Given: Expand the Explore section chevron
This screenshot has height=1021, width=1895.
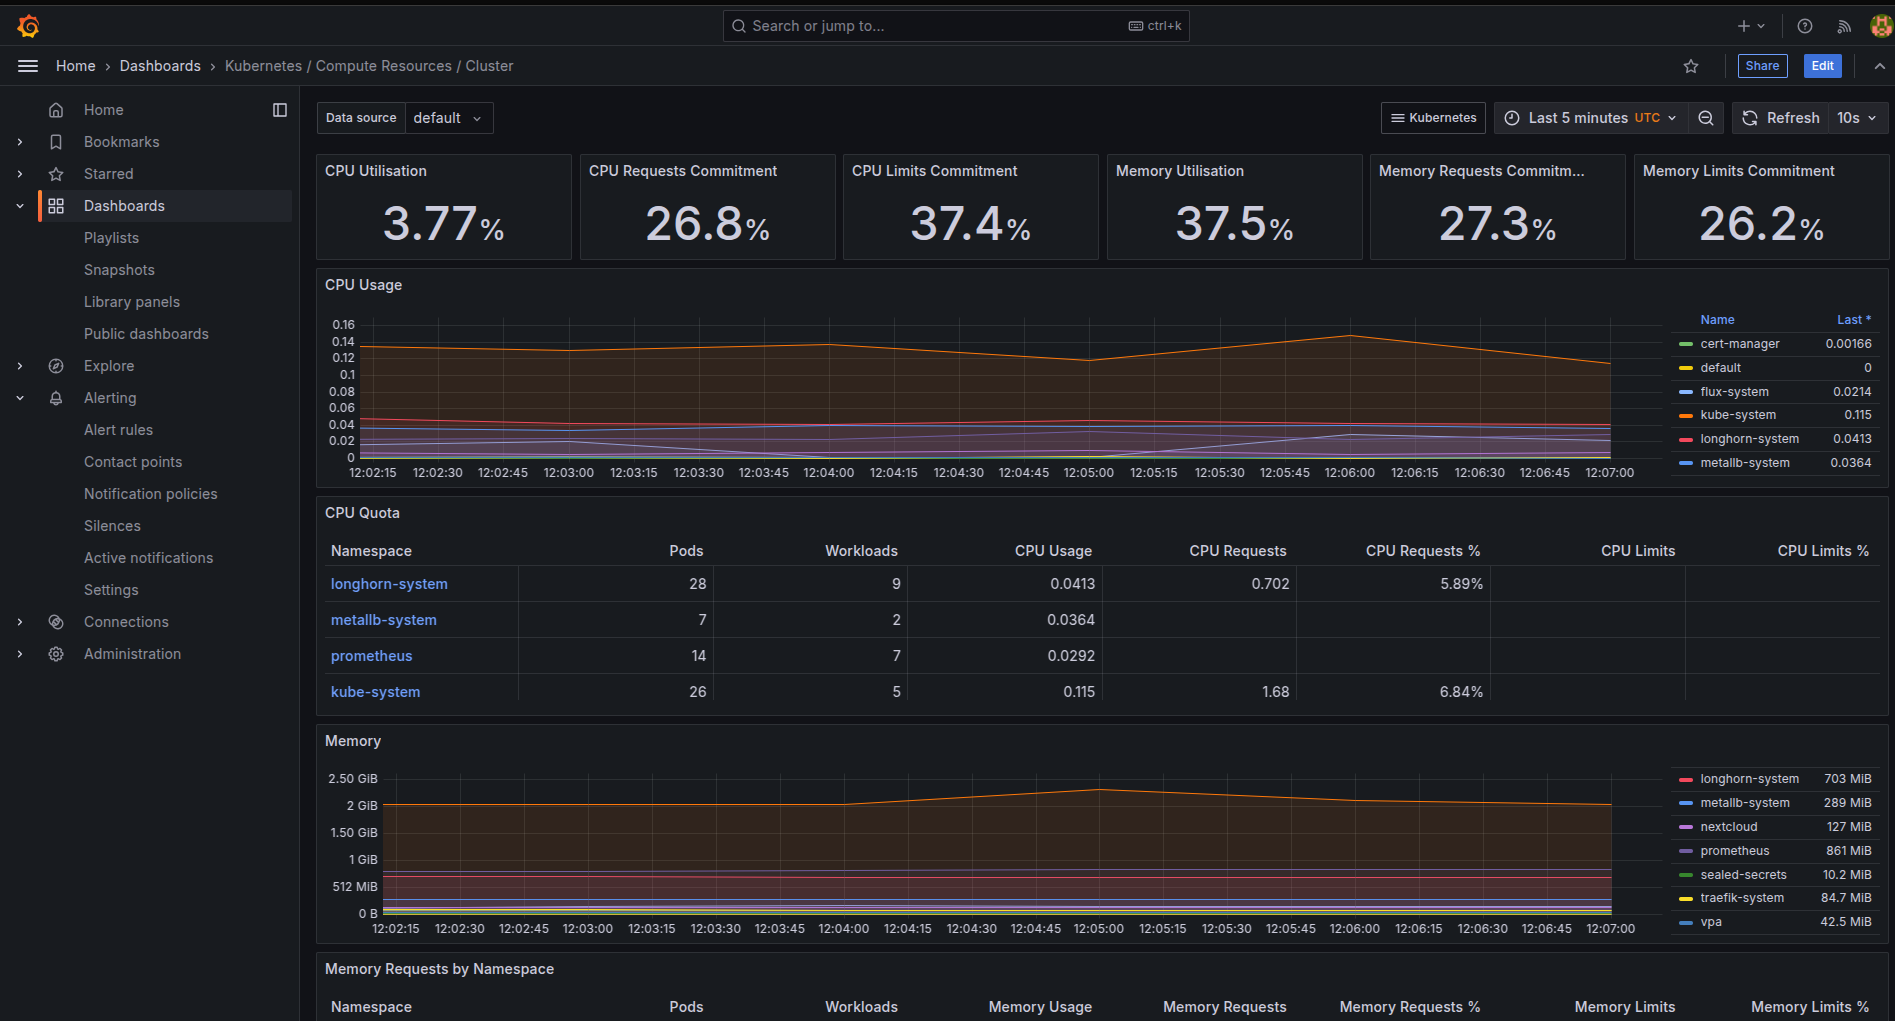Looking at the screenshot, I should pos(20,366).
